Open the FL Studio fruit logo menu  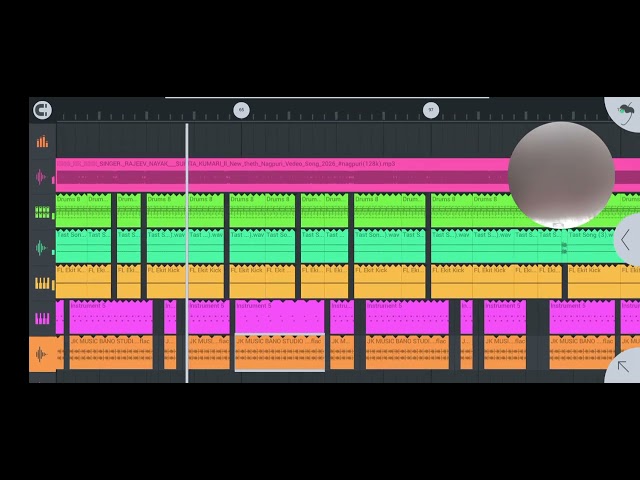(625, 113)
